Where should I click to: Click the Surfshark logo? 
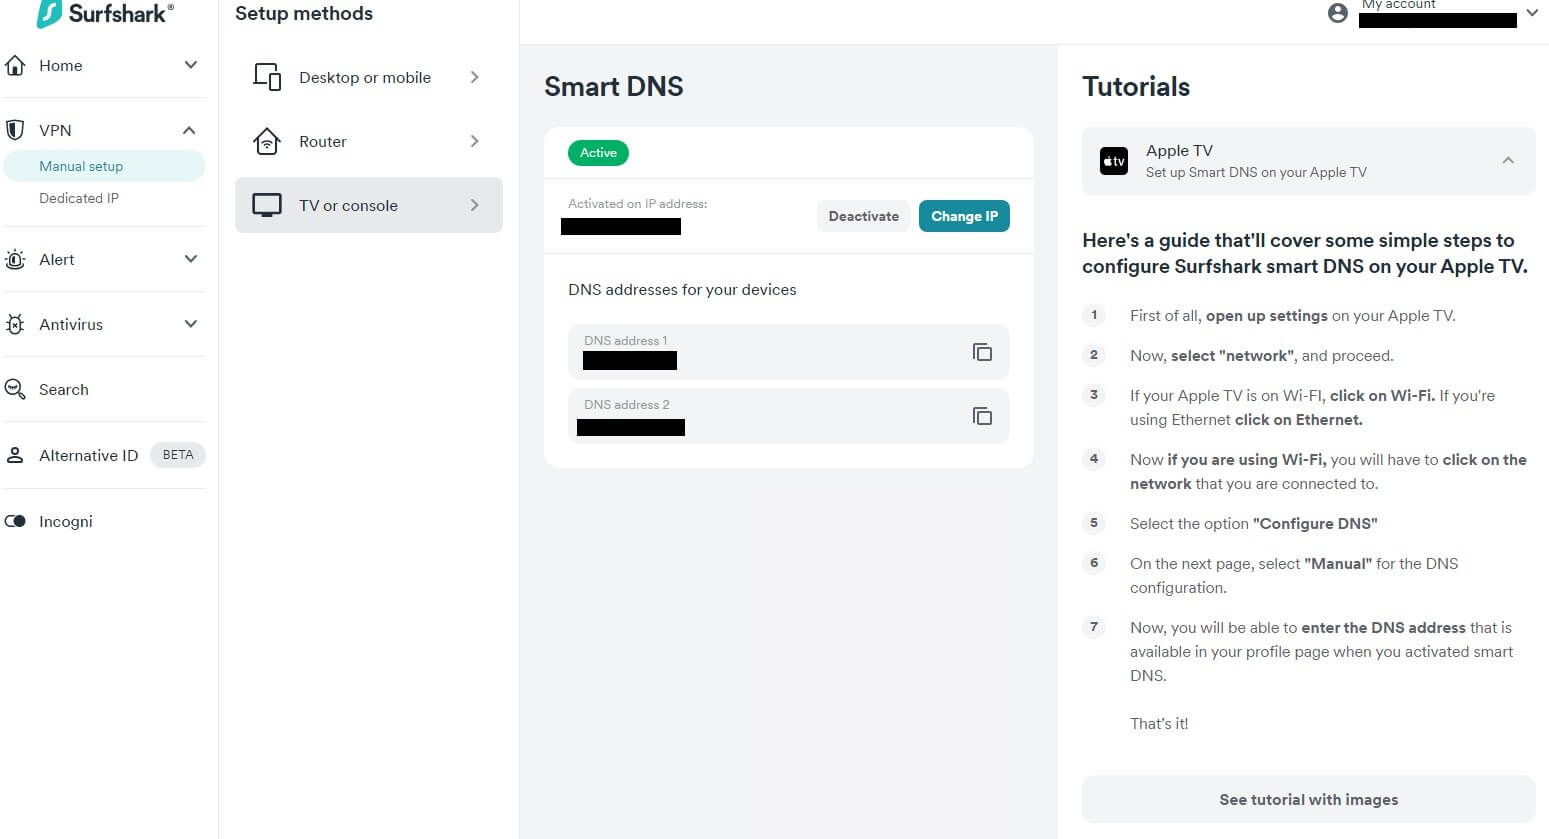pyautogui.click(x=104, y=14)
